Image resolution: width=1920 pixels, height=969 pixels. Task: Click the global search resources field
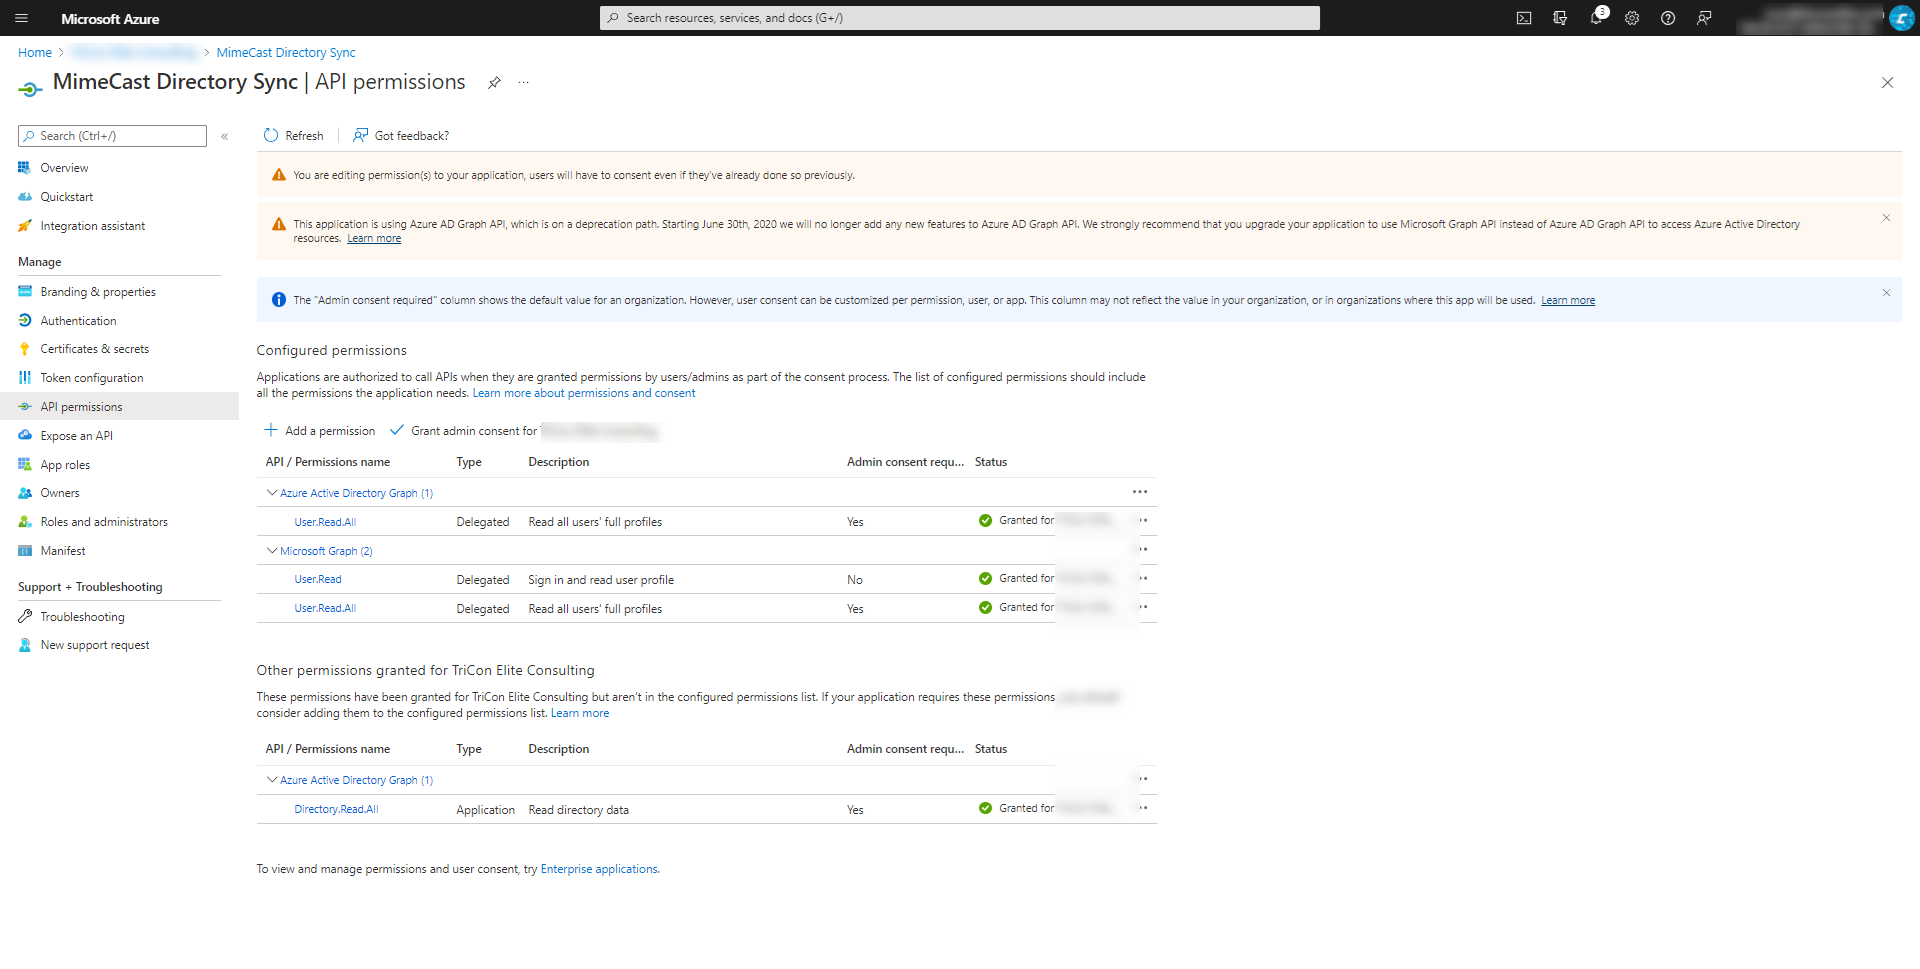click(x=959, y=18)
